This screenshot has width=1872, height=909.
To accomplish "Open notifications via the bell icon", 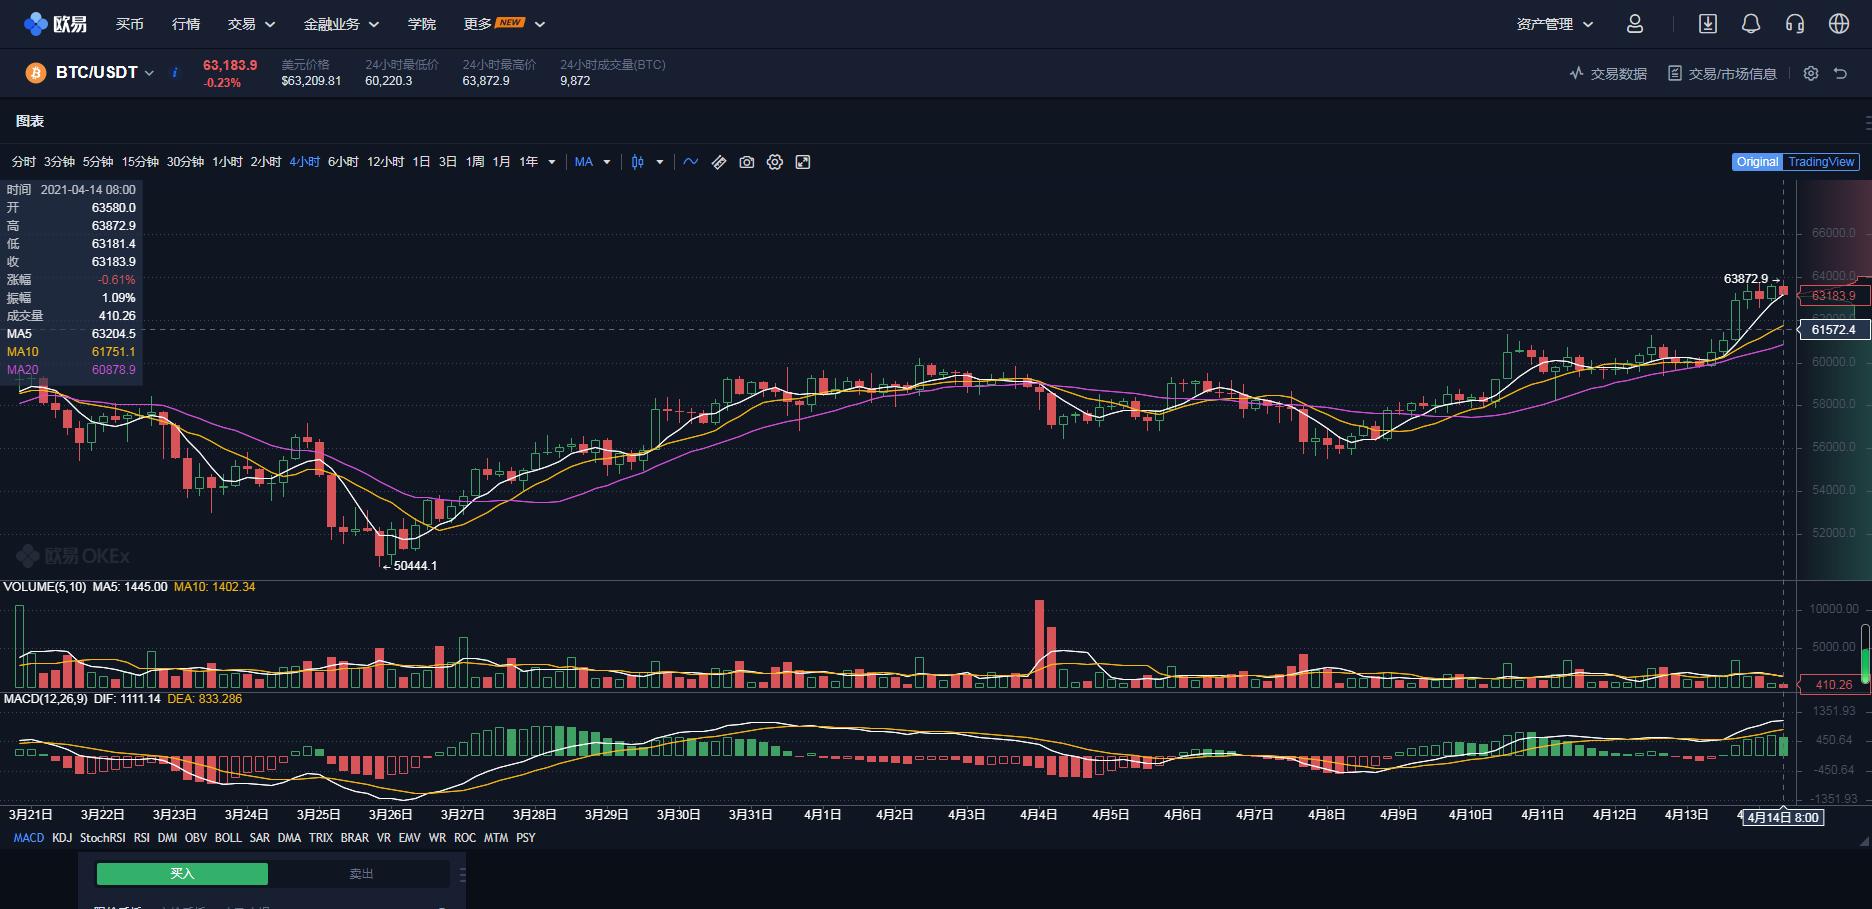I will pos(1749,23).
